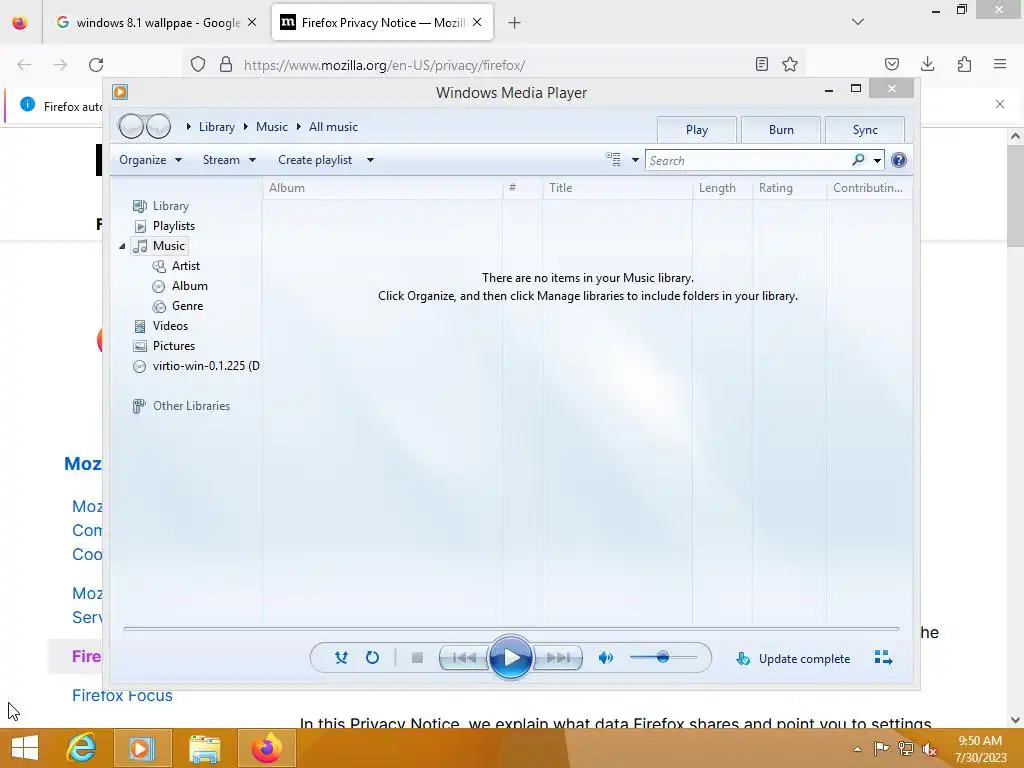The image size is (1024, 768).
Task: Switch to the Play tab
Action: coord(697,129)
